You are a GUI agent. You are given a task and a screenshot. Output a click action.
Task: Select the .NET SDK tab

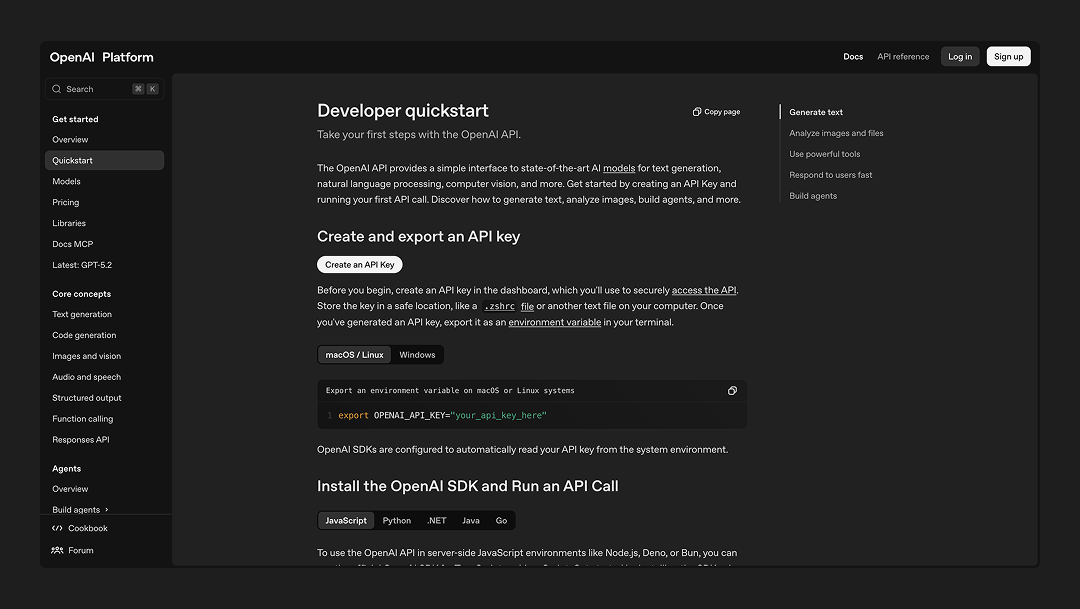click(437, 521)
